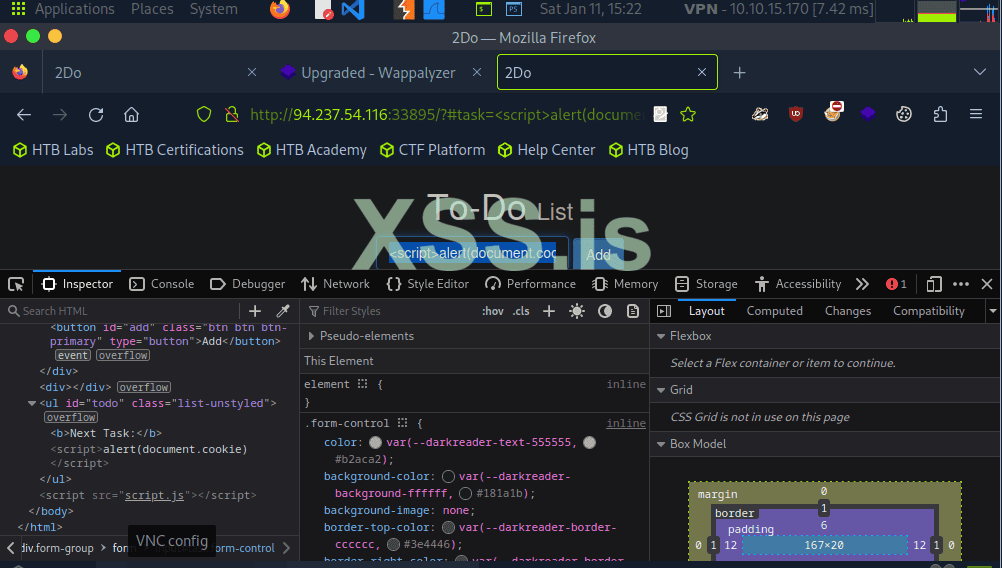1002x568 pixels.
Task: Click the #181a1b background color swatch
Action: [465, 493]
